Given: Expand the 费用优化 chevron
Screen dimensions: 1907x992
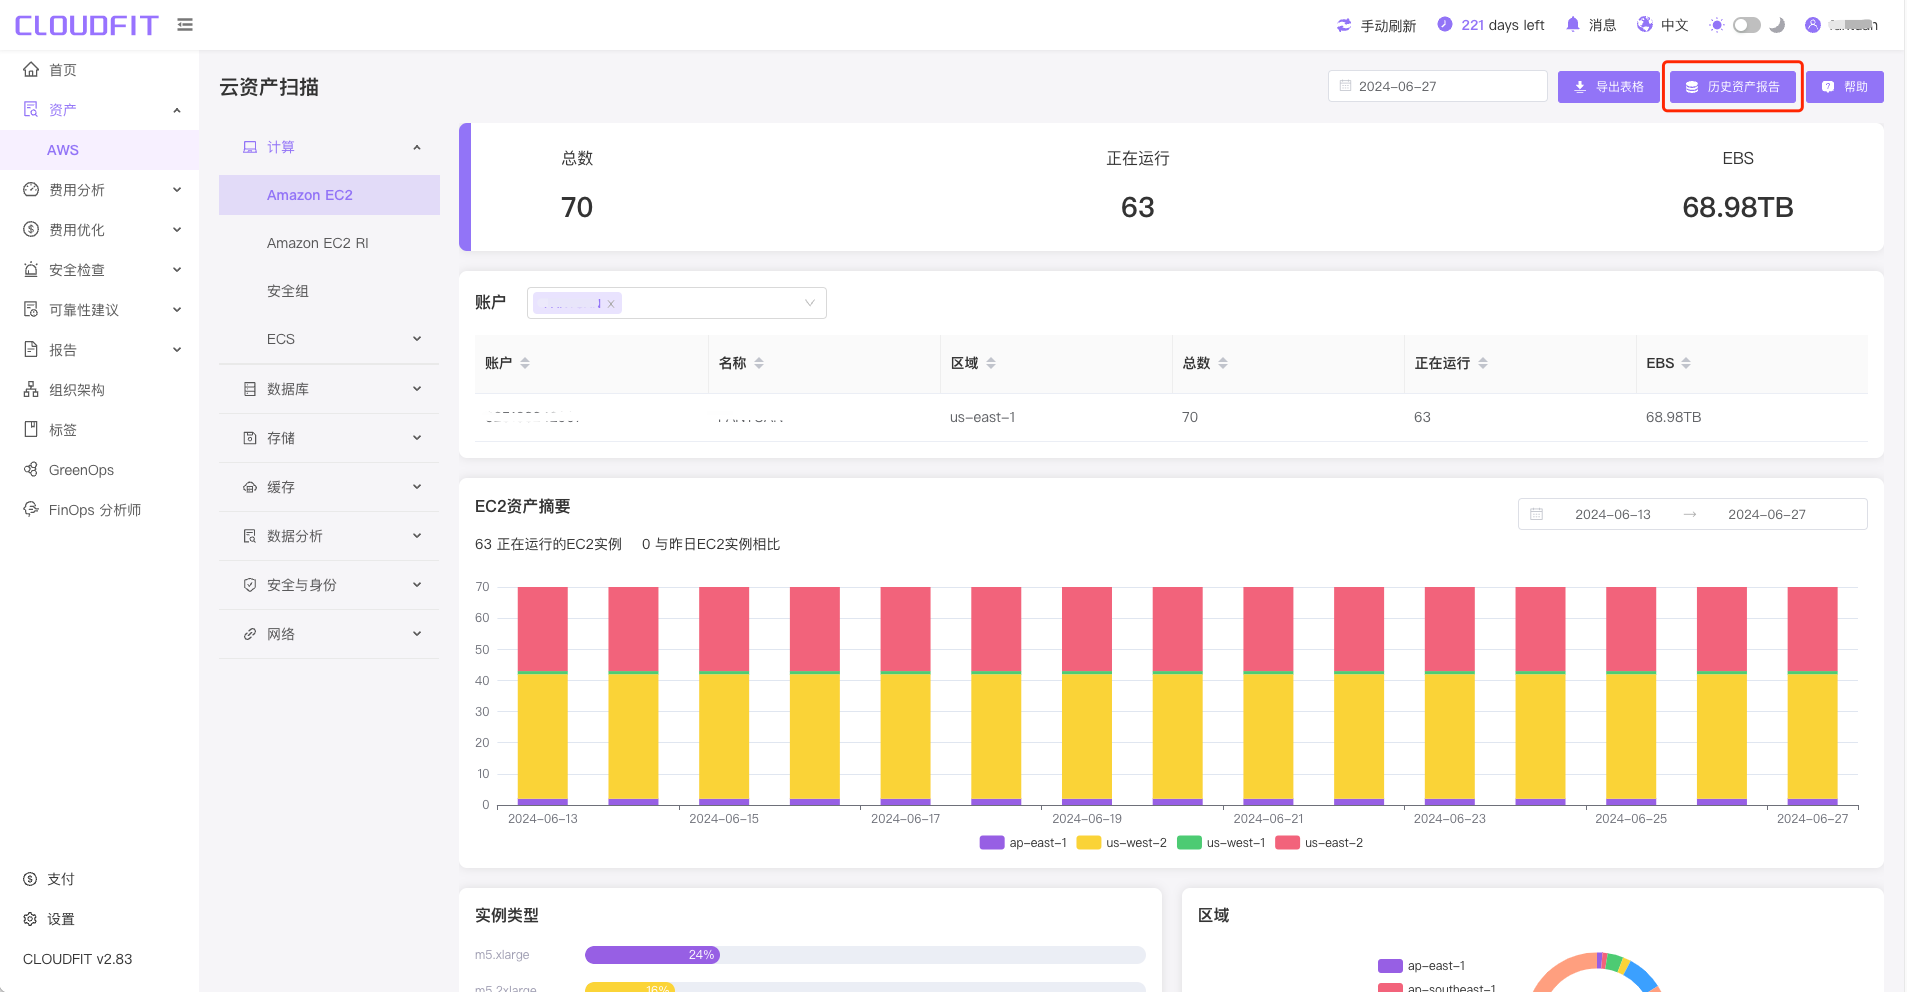Looking at the screenshot, I should point(177,229).
